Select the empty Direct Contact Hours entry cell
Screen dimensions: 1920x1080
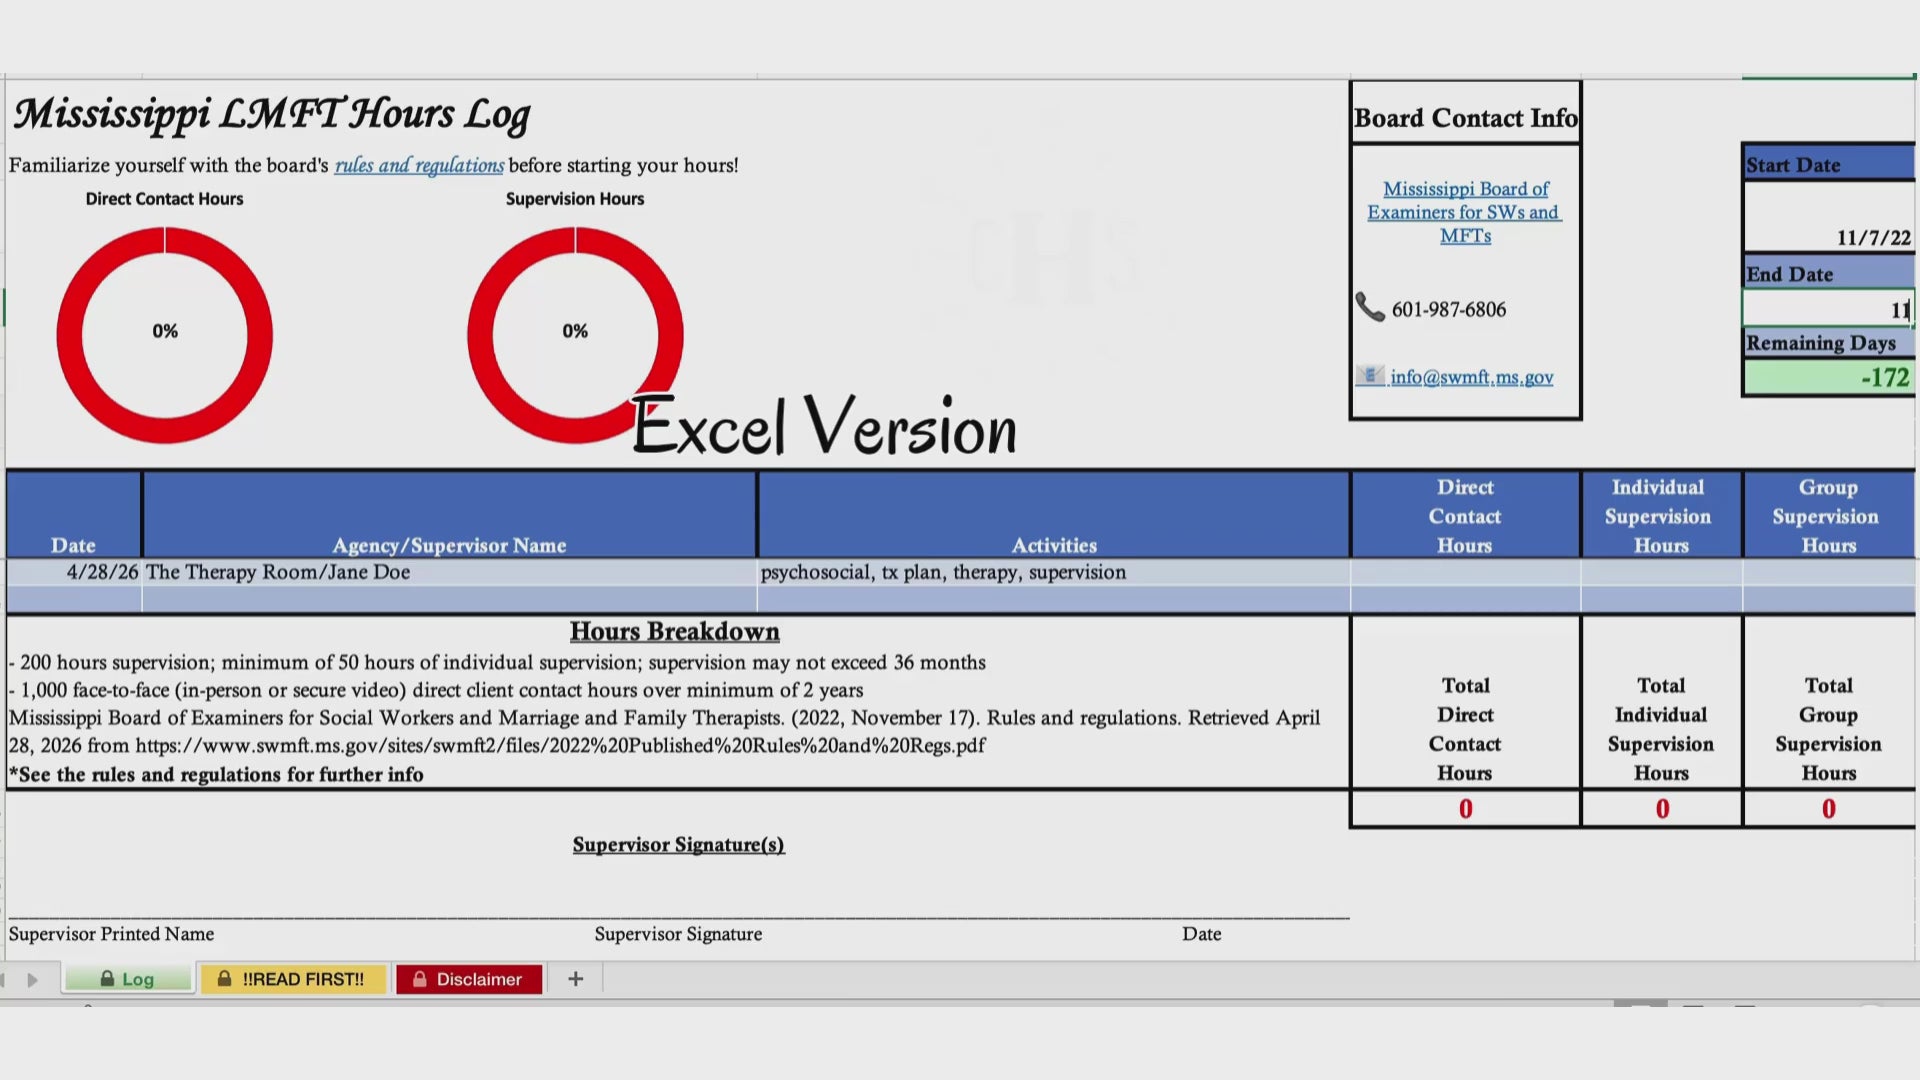(x=1465, y=572)
